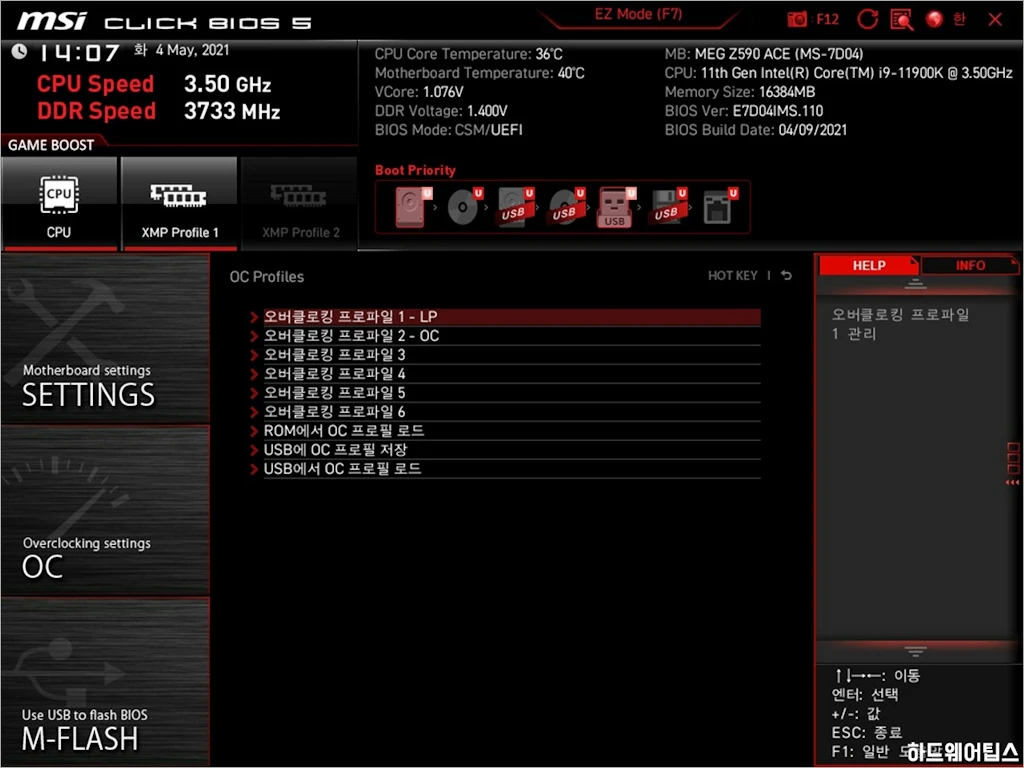Screen dimensions: 1024x768
Task: Click the OC Profiles heading
Action: tap(266, 276)
